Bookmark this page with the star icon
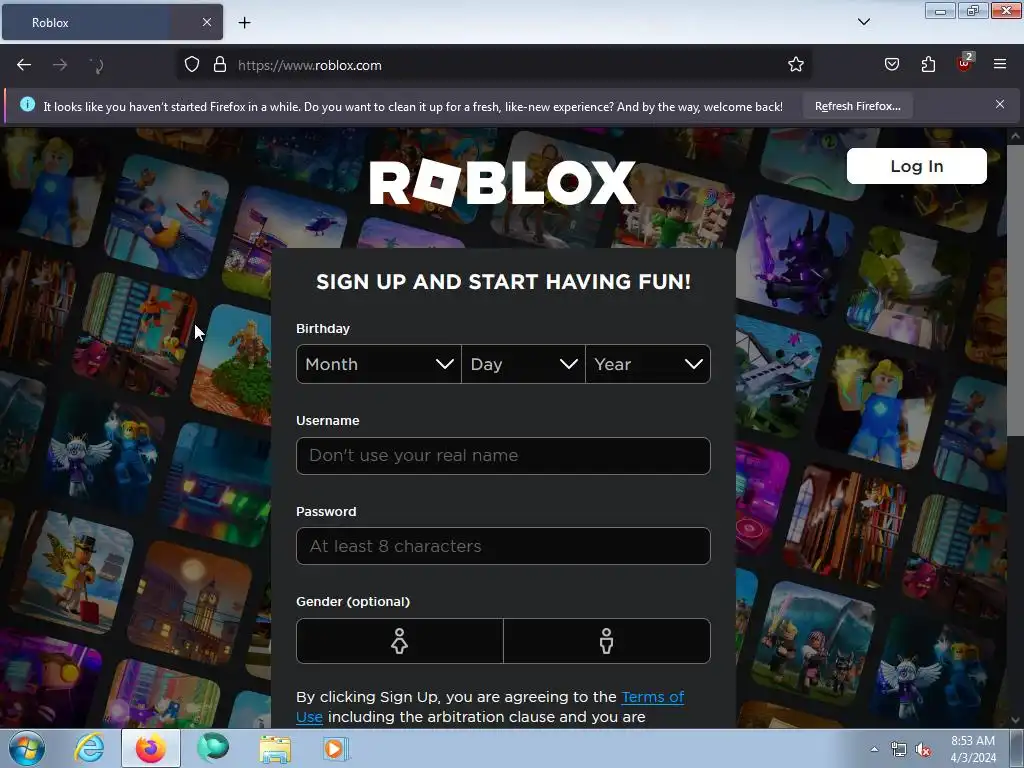1024x768 pixels. pyautogui.click(x=795, y=65)
